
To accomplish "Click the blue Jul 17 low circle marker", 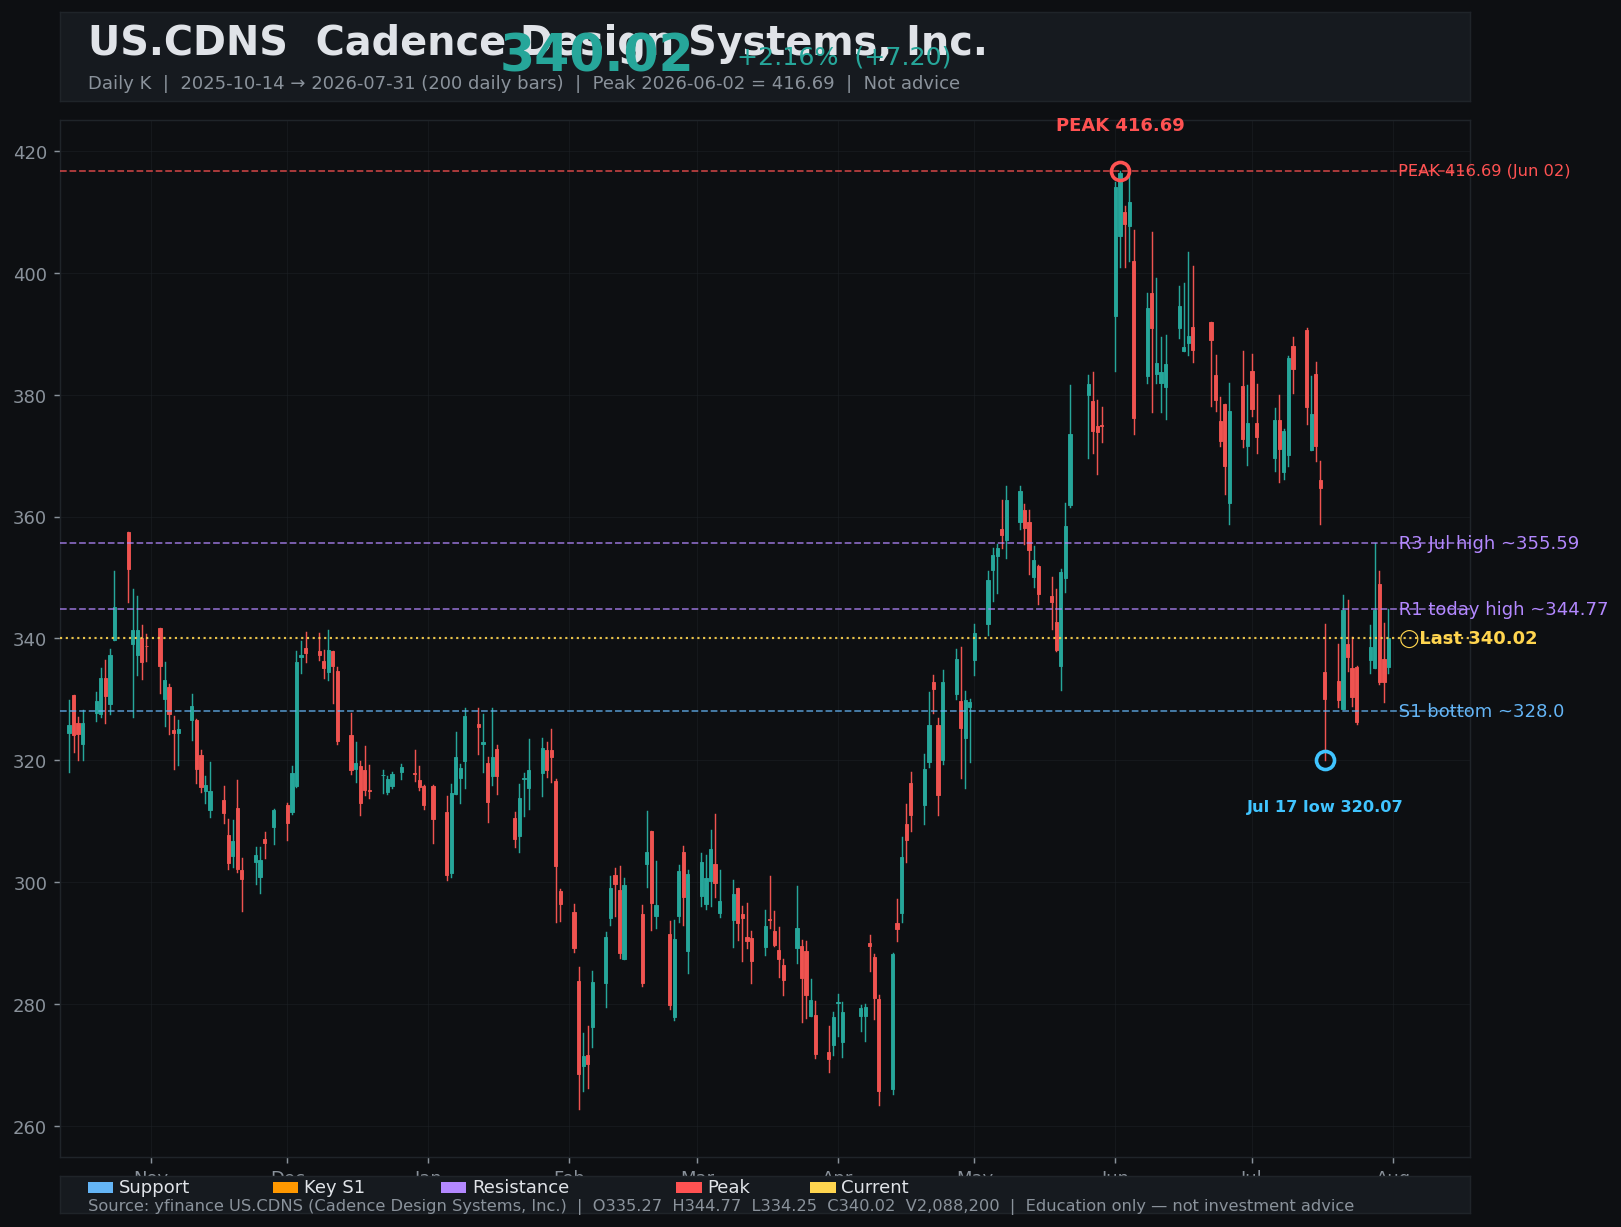I will (1325, 761).
